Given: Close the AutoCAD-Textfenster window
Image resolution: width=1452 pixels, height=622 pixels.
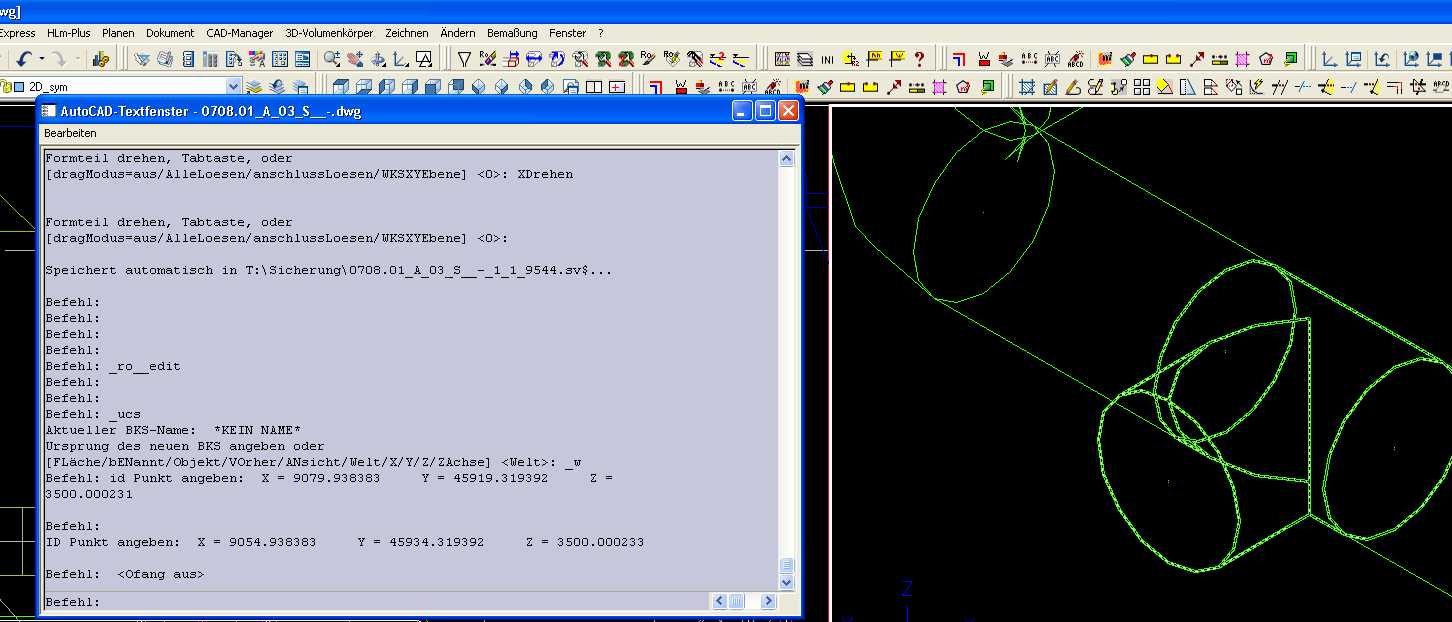Looking at the screenshot, I should [x=788, y=111].
